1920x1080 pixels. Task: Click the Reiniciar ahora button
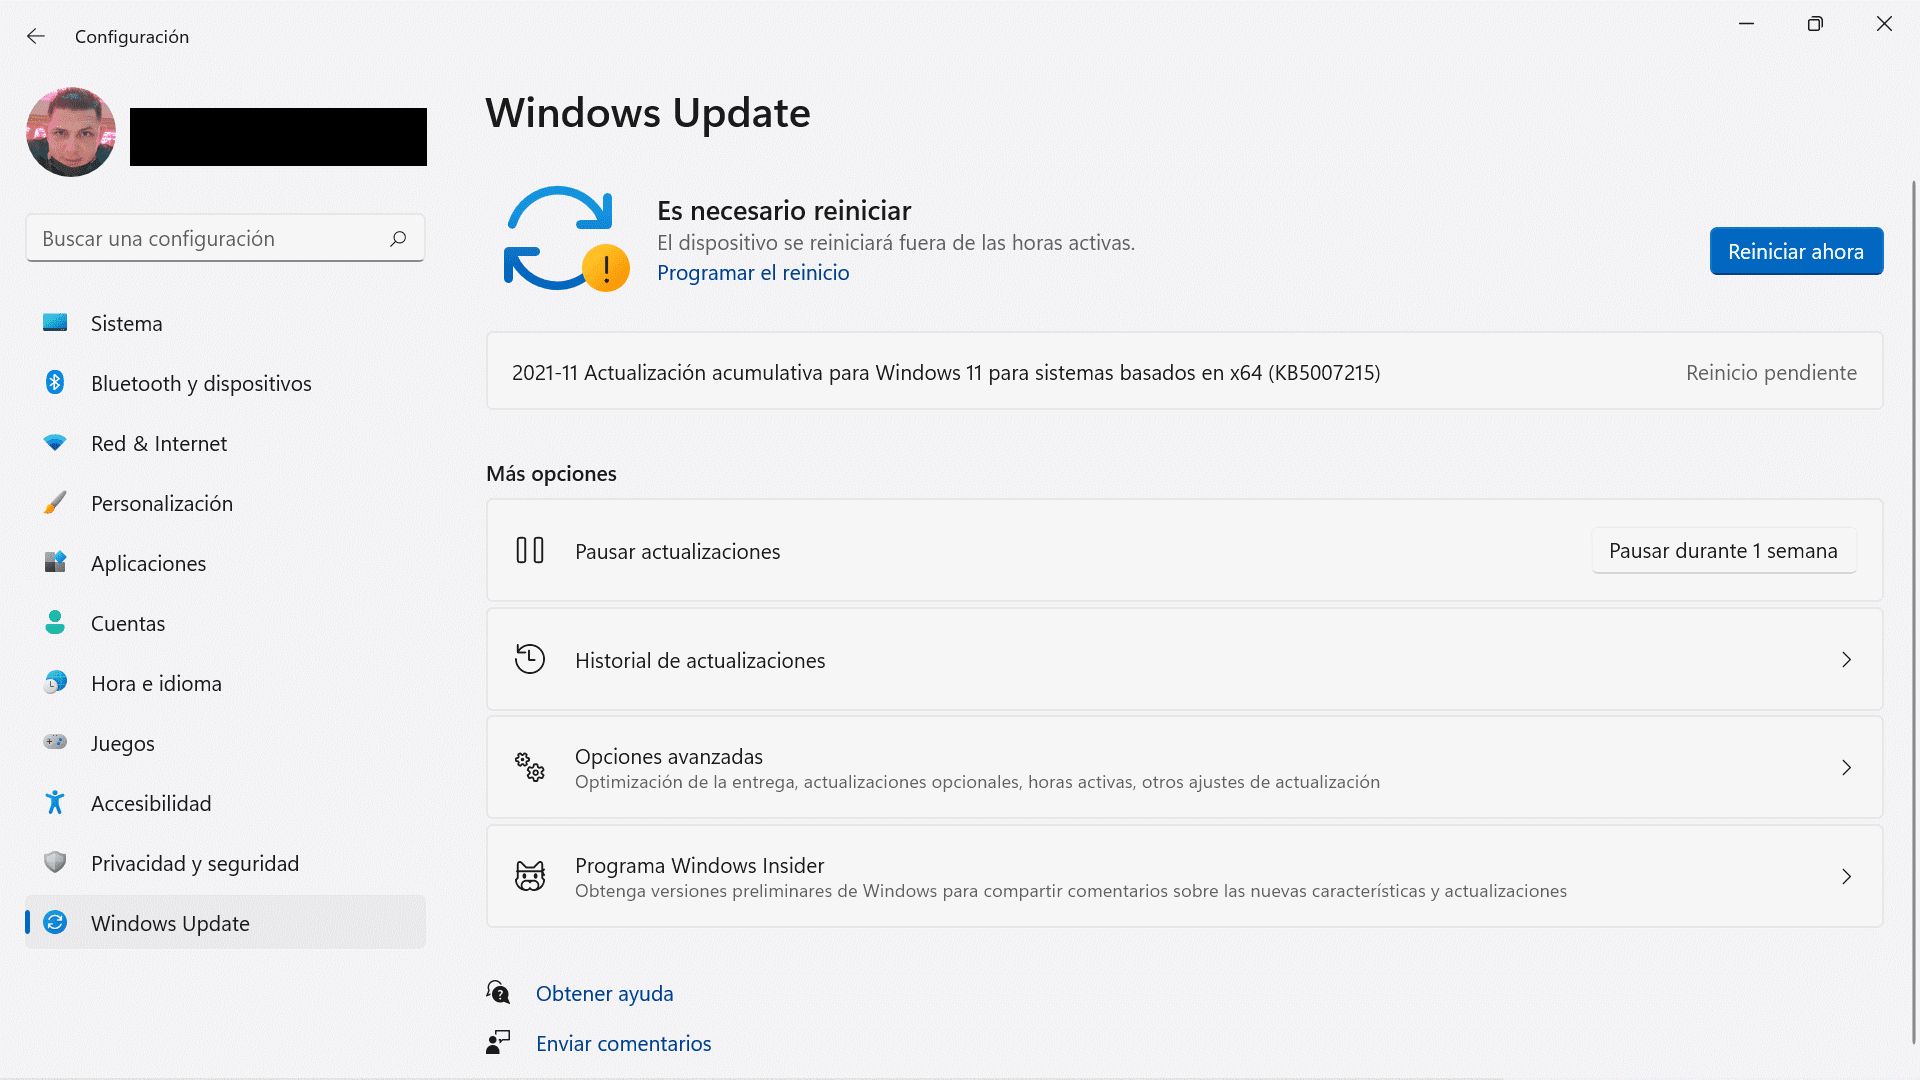tap(1796, 251)
